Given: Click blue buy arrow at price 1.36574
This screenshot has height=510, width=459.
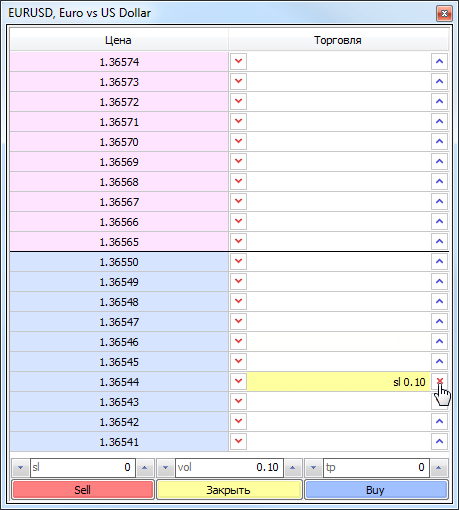Looking at the screenshot, I should tap(439, 61).
